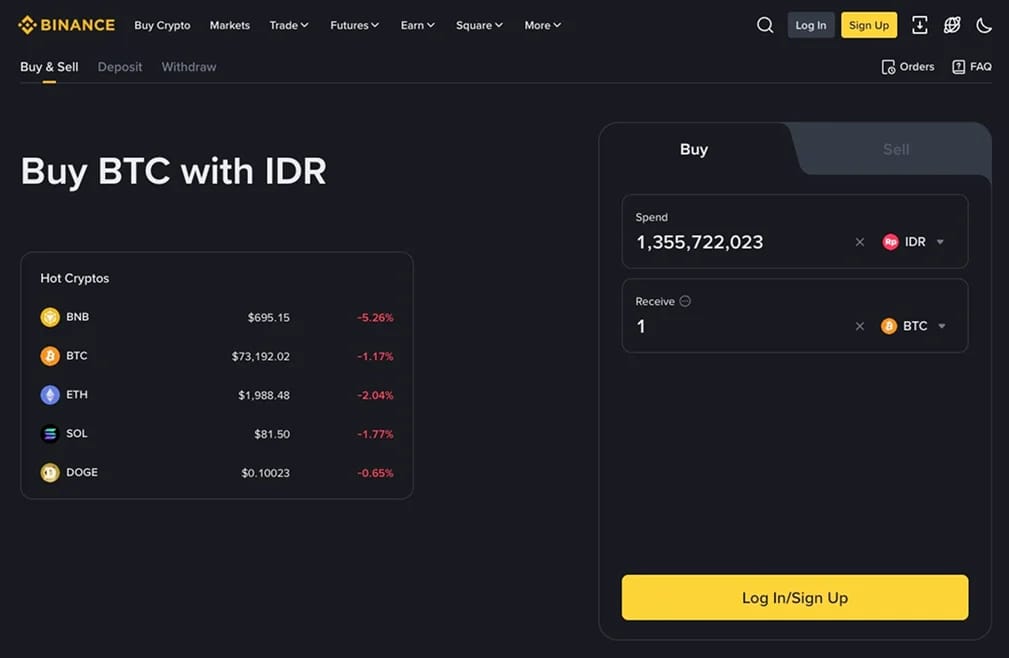
Task: Click the Buy BTC with IDR heading
Action: [x=174, y=172]
